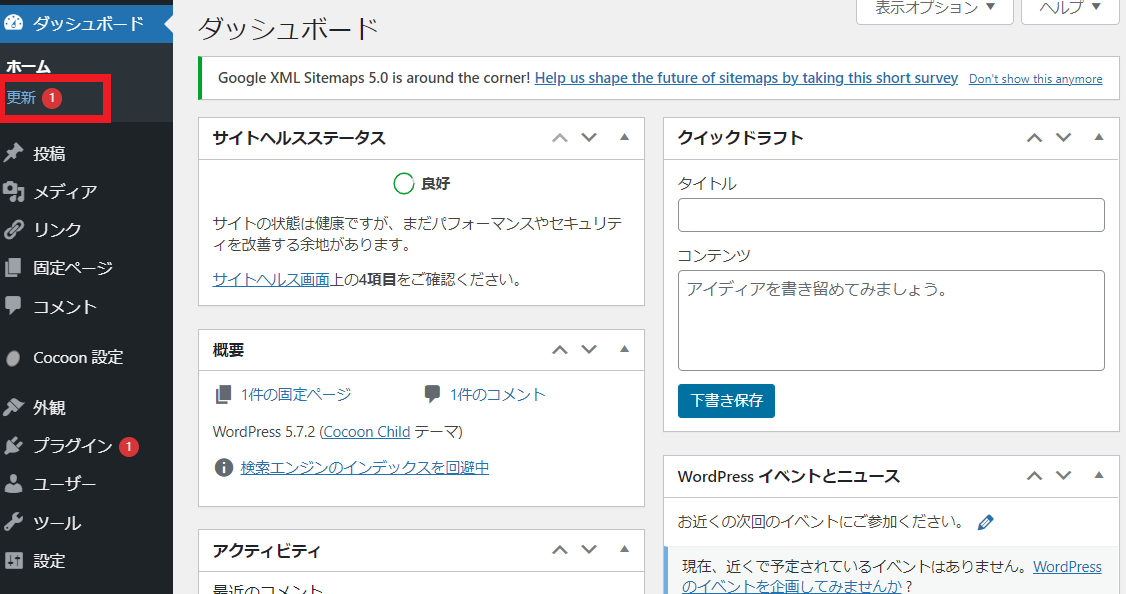Screen dimensions: 1126x594
Task: Click the メディア media icon in sidebar
Action: [x=14, y=191]
